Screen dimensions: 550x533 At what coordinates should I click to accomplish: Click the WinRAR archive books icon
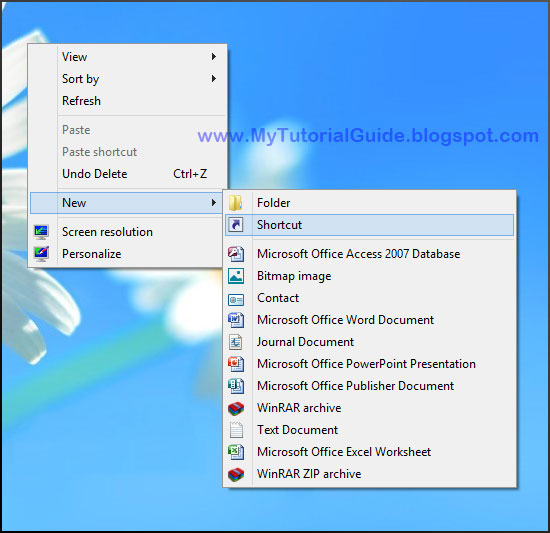236,408
